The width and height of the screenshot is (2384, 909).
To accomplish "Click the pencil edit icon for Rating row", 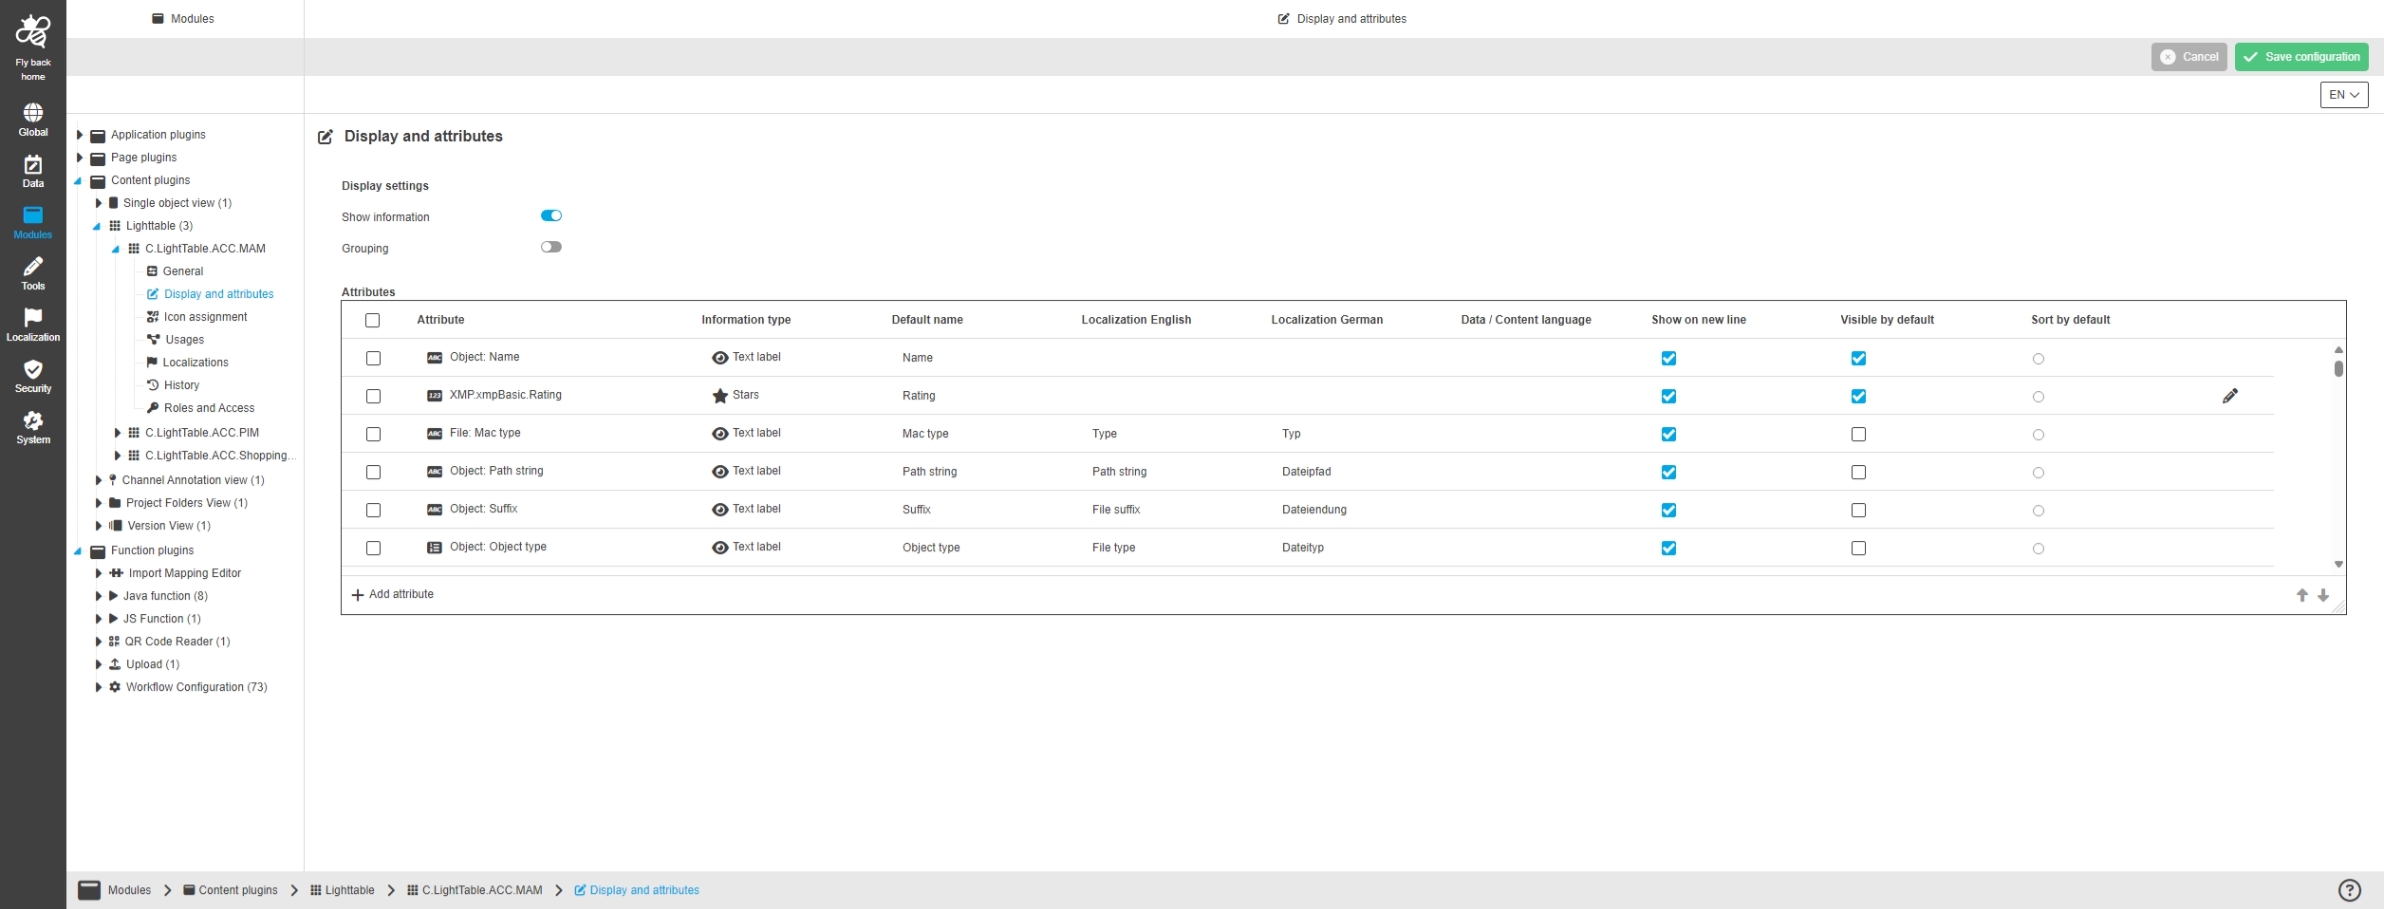I will tap(2229, 396).
